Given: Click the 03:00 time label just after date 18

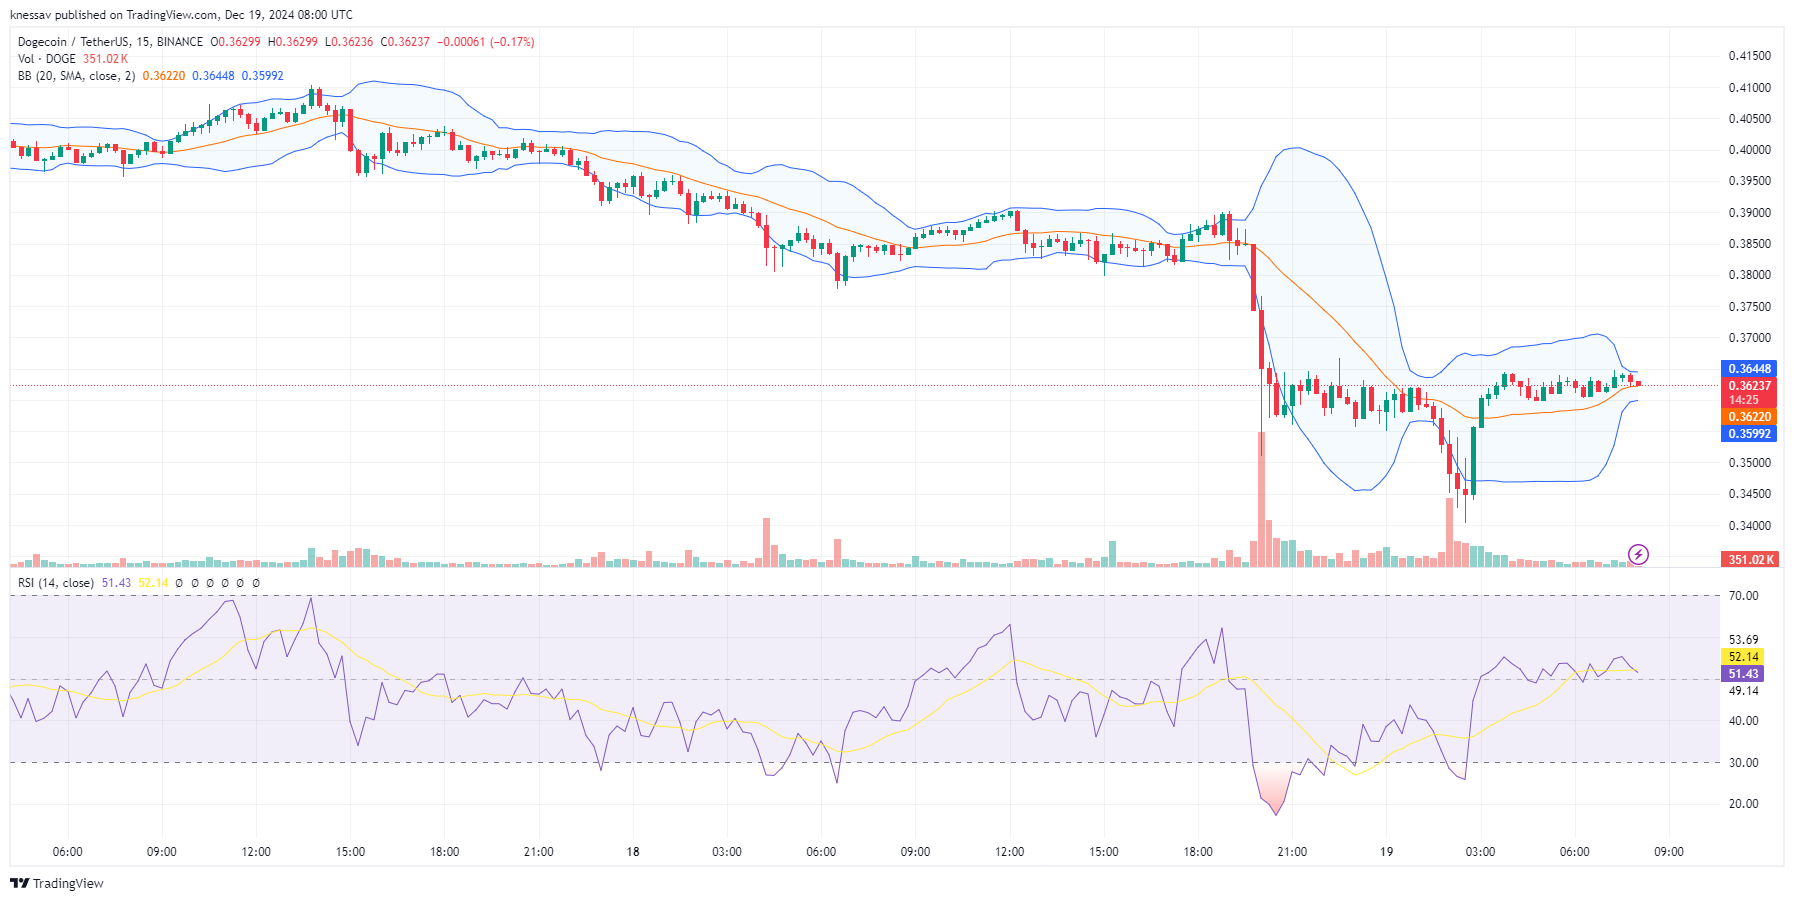Looking at the screenshot, I should point(727,852).
